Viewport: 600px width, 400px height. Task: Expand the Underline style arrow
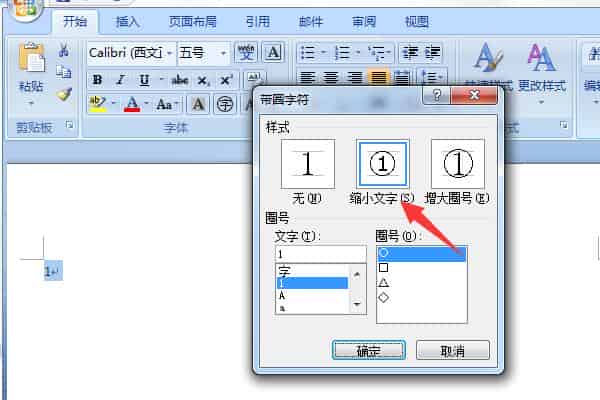(161, 80)
